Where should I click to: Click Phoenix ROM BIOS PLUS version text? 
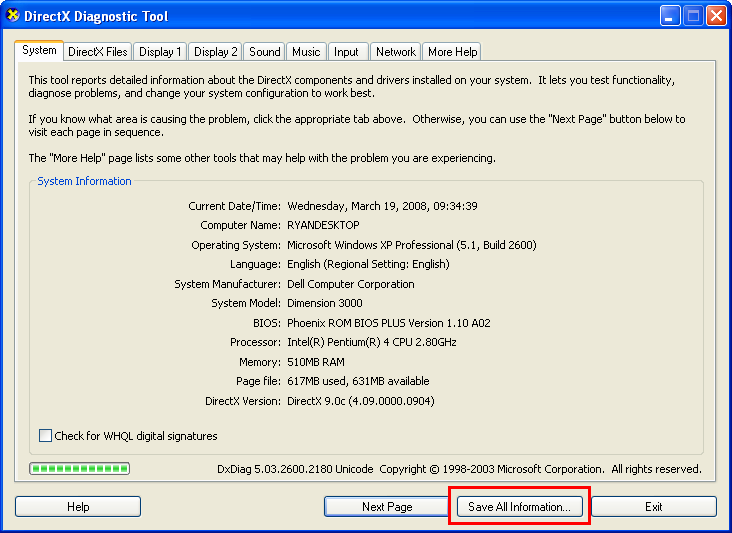click(x=389, y=323)
